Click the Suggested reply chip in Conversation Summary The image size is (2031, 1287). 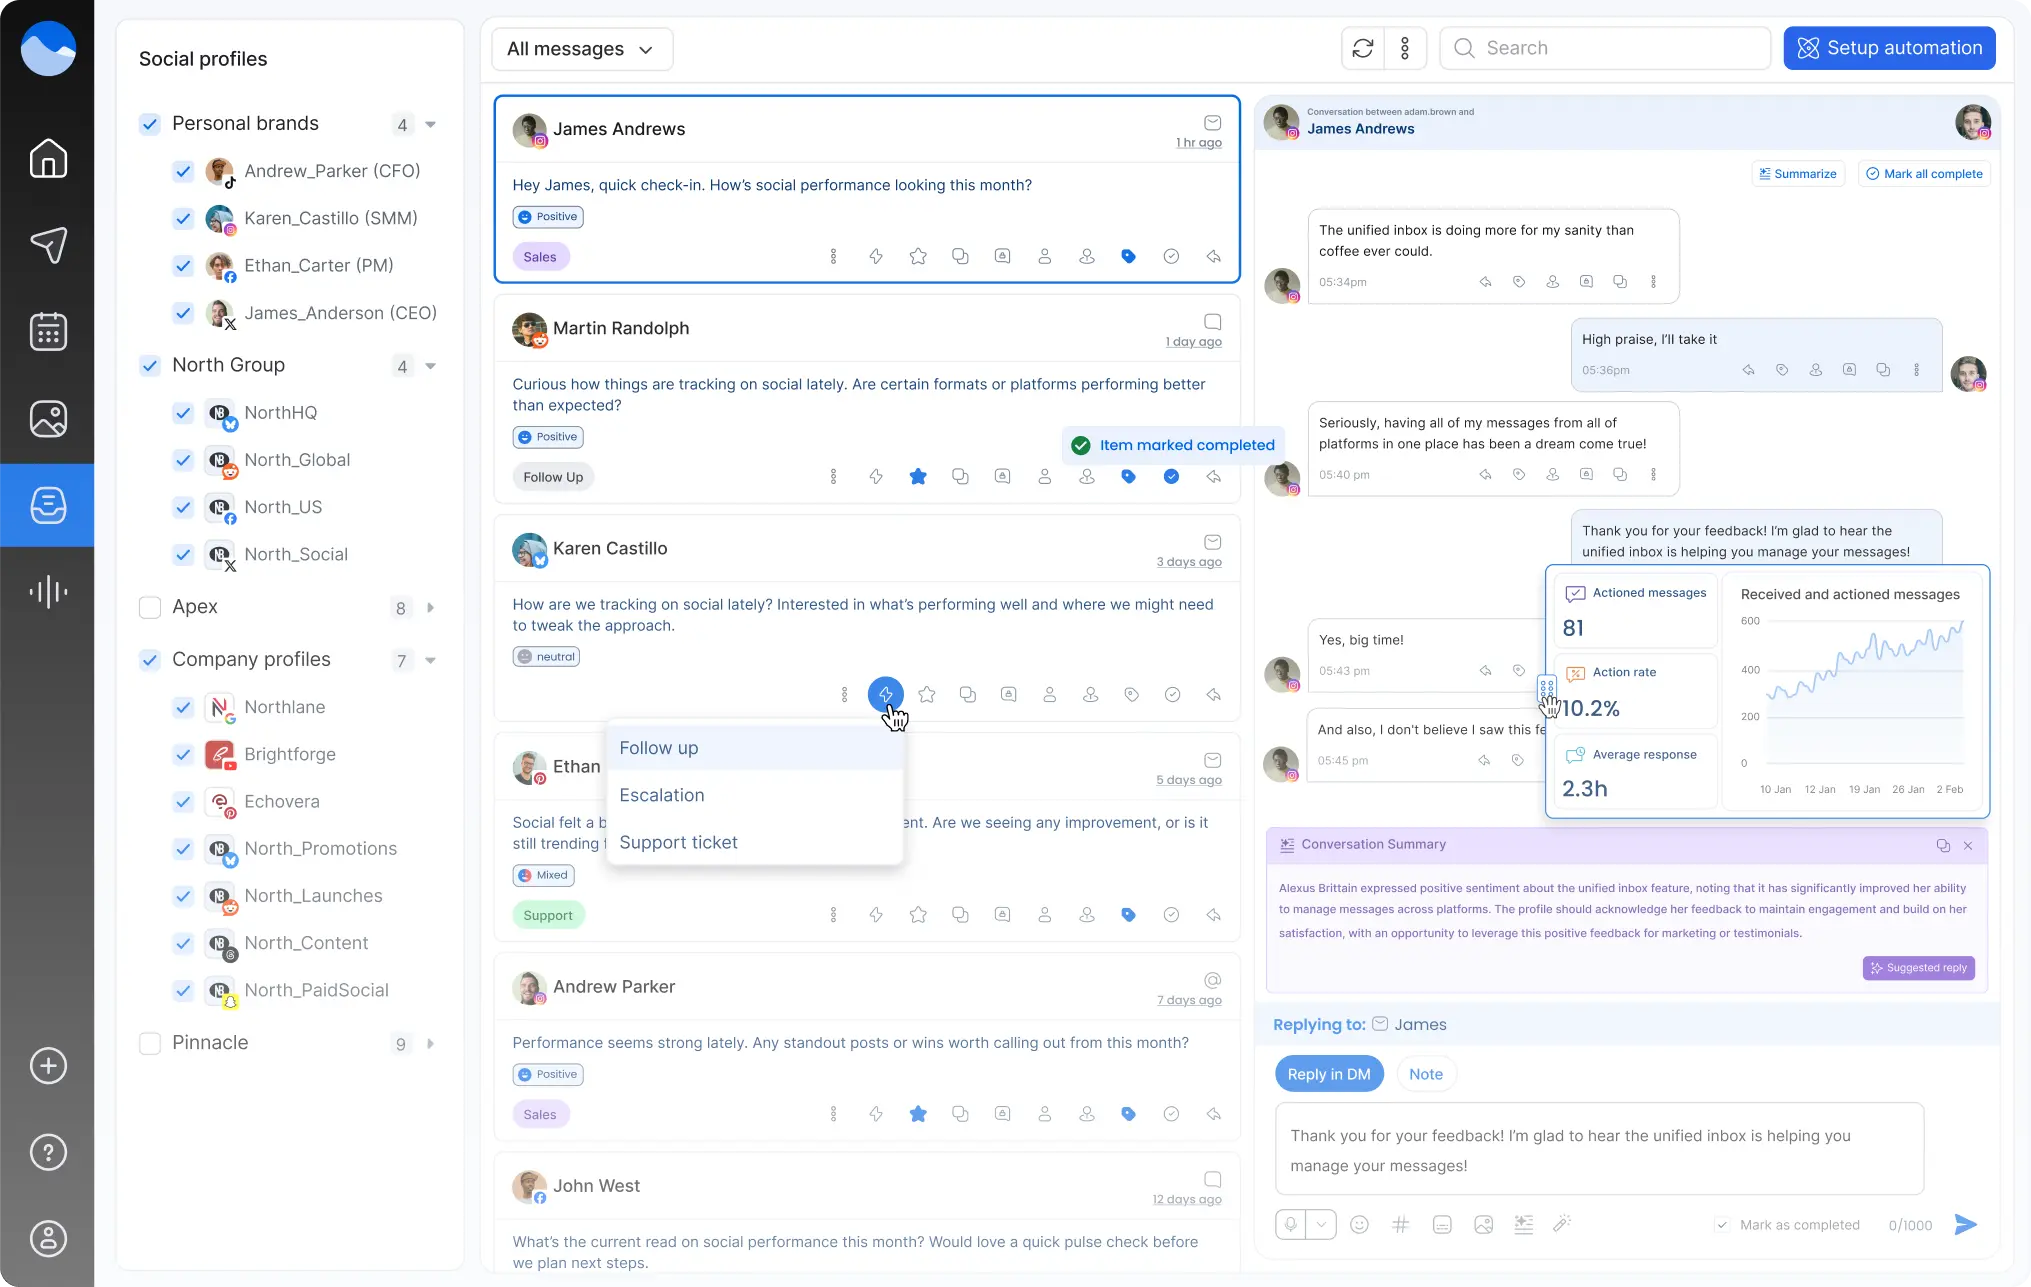tap(1918, 968)
